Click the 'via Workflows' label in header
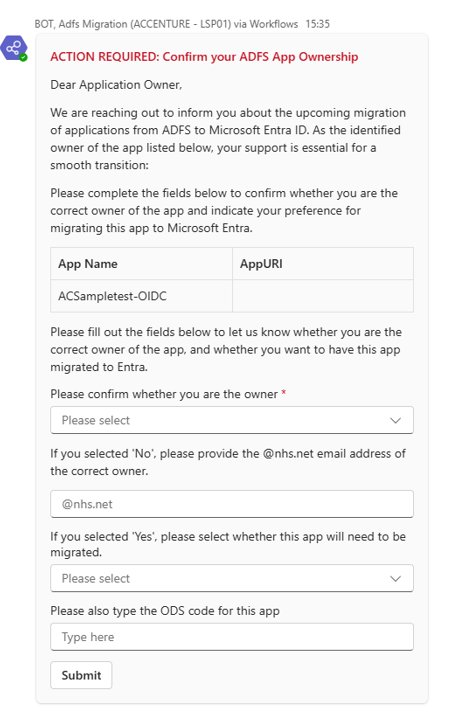This screenshot has width=459, height=720. point(266,24)
